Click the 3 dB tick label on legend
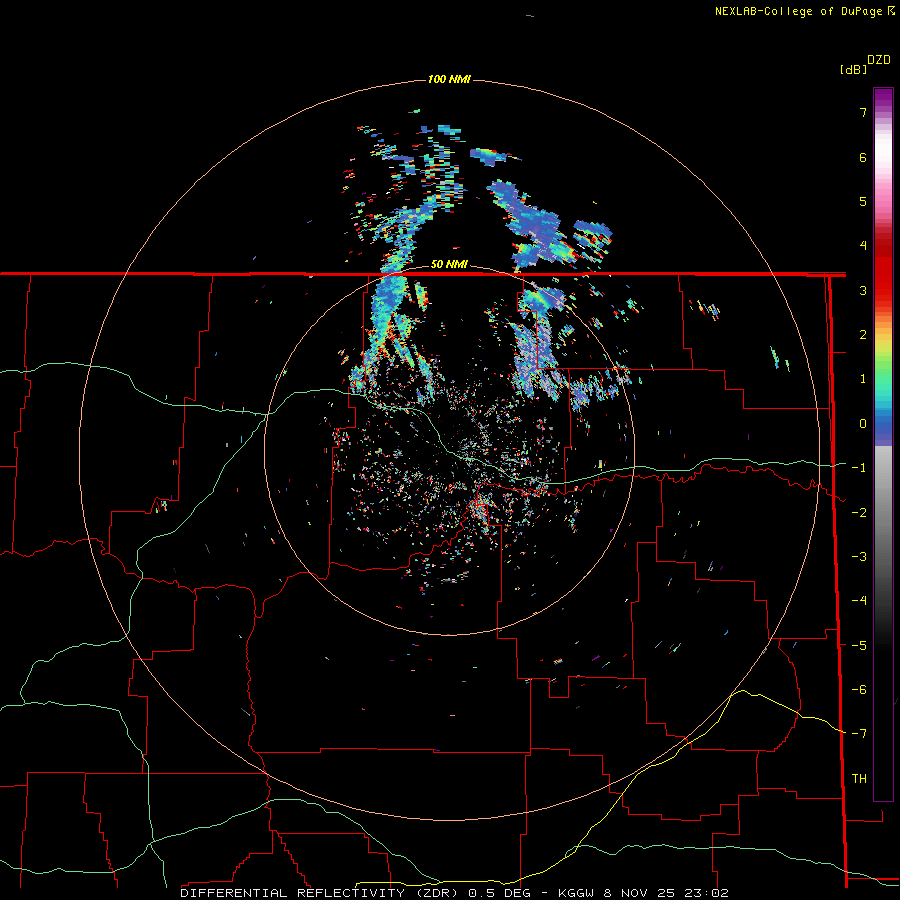 [863, 290]
